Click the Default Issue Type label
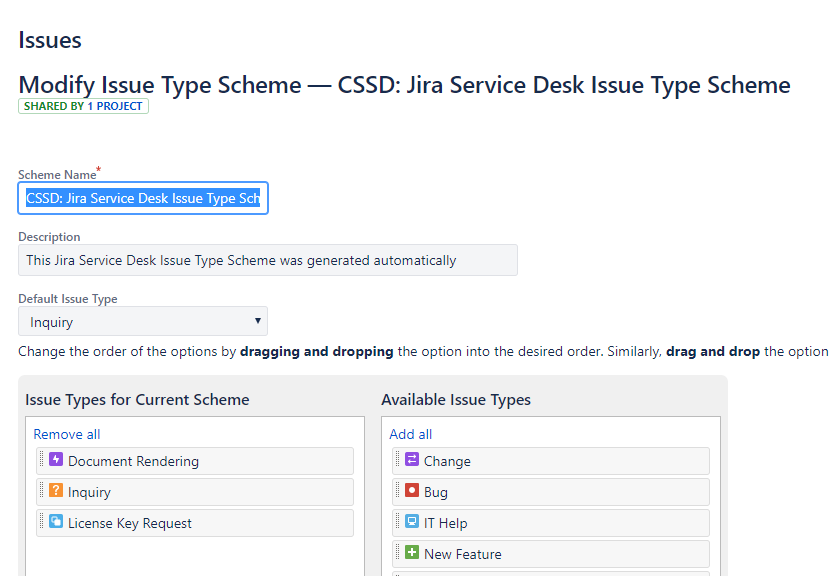 [x=68, y=299]
